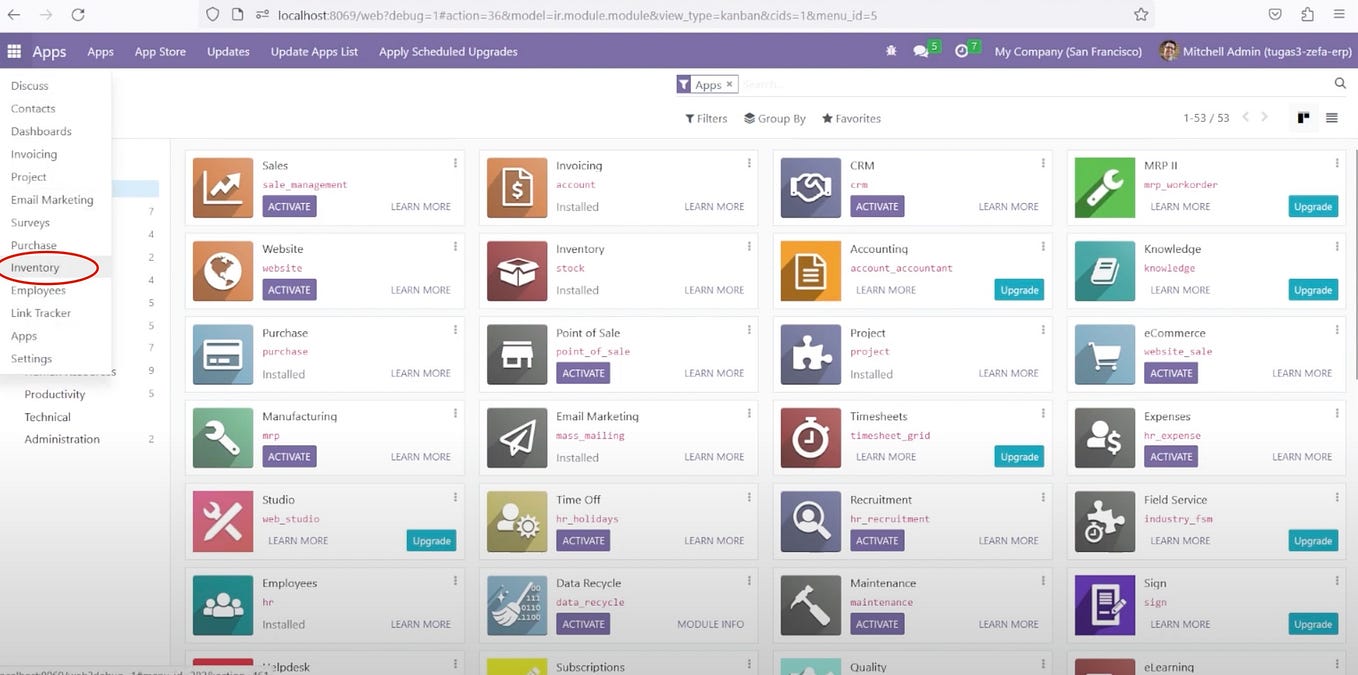The image size is (1358, 675).
Task: Open the Group By dropdown
Action: (774, 118)
